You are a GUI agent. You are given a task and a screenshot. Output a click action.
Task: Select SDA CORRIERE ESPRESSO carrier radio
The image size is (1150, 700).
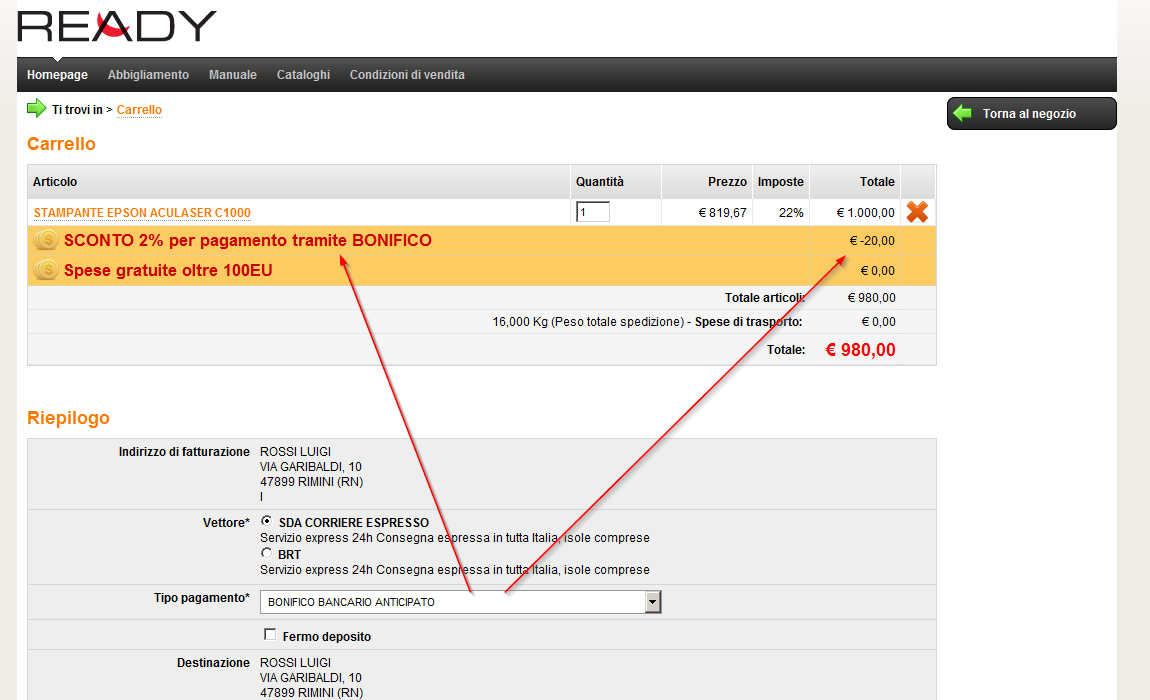point(266,521)
